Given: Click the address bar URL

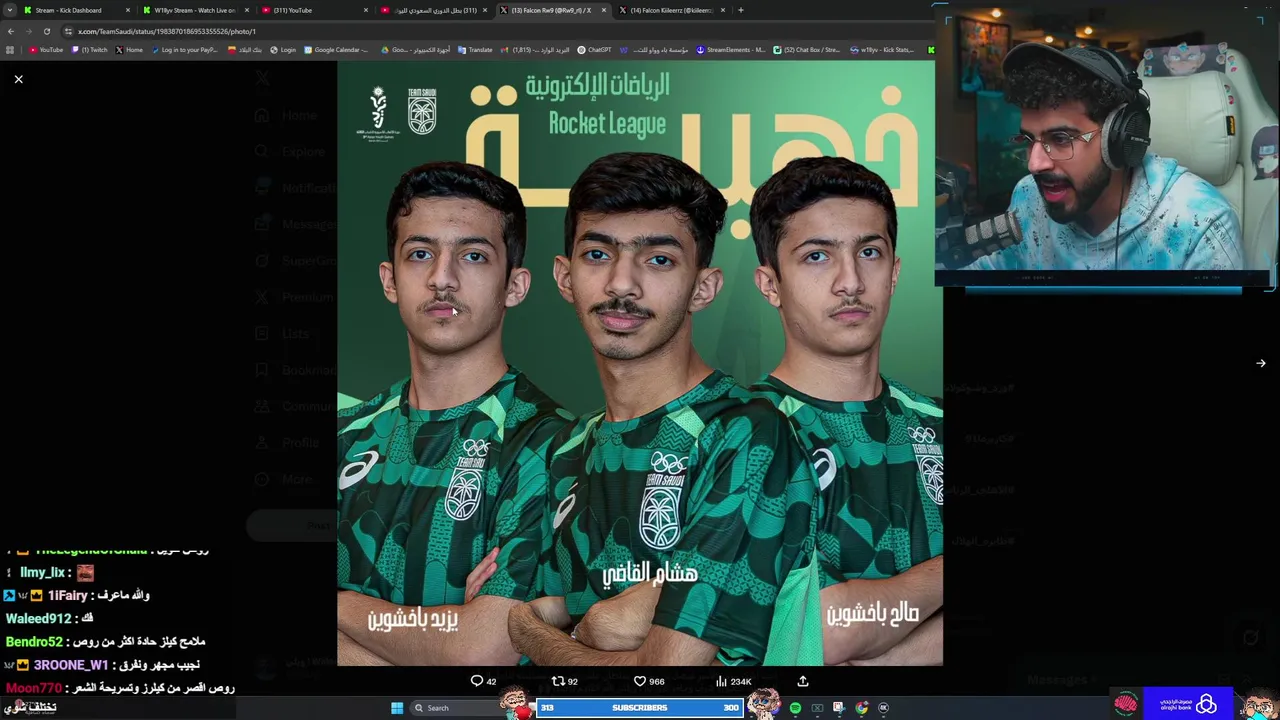Looking at the screenshot, I should (167, 31).
